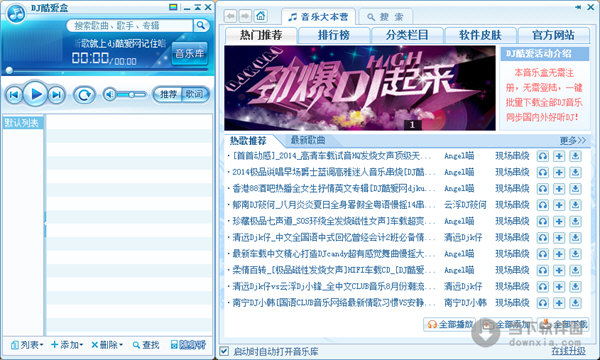This screenshot has height=360, width=600.
Task: Click the 在线升级 link
Action: click(x=568, y=351)
